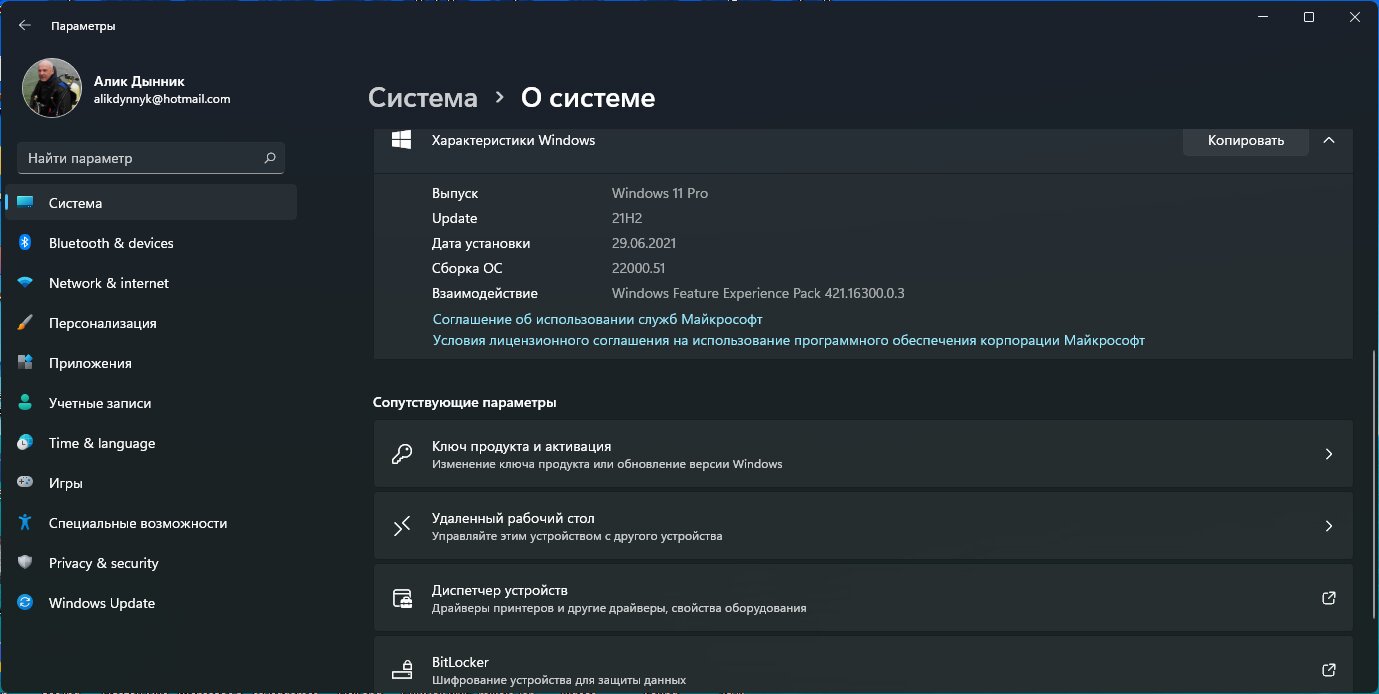Click the search magnifier in Найти параметр
1379x694 pixels.
(269, 158)
